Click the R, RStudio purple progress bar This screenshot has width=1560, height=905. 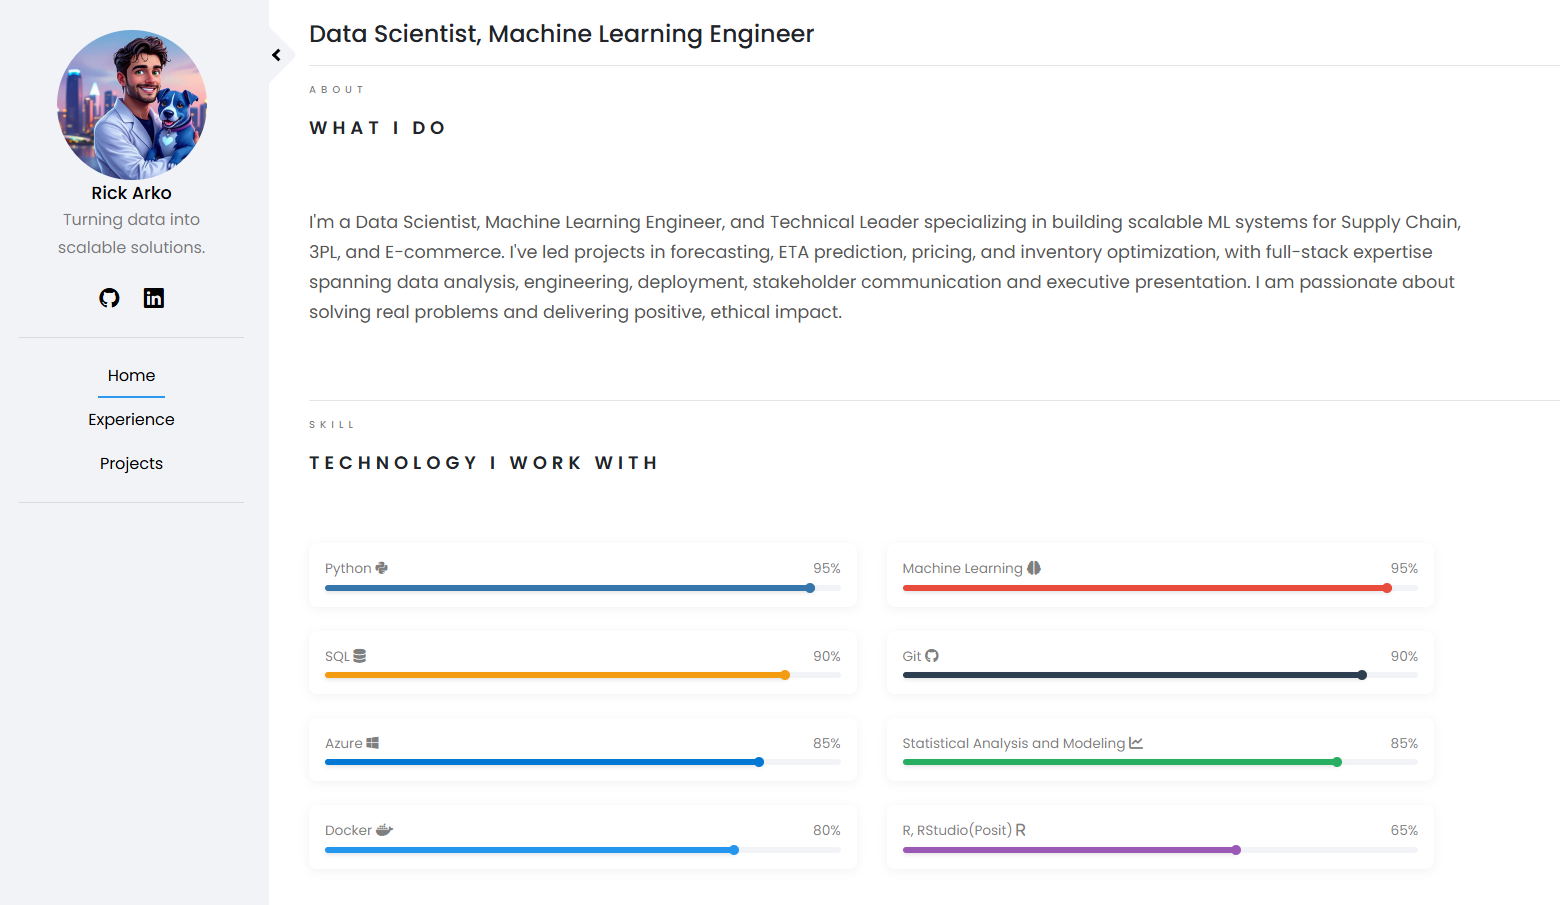(x=1070, y=850)
